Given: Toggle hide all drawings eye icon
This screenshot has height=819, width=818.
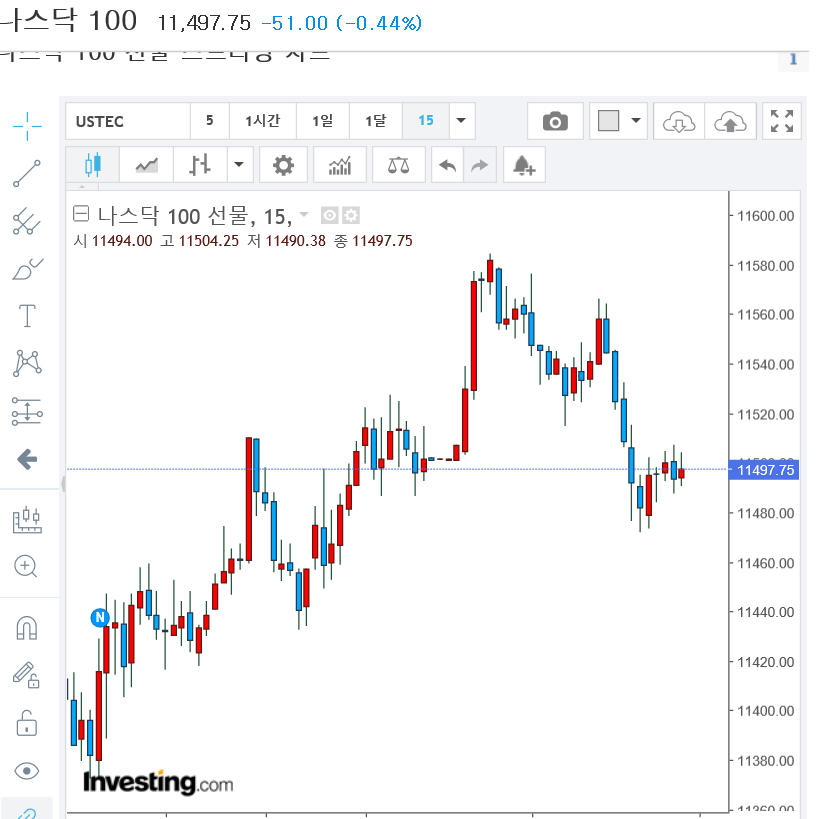Looking at the screenshot, I should click(x=27, y=771).
